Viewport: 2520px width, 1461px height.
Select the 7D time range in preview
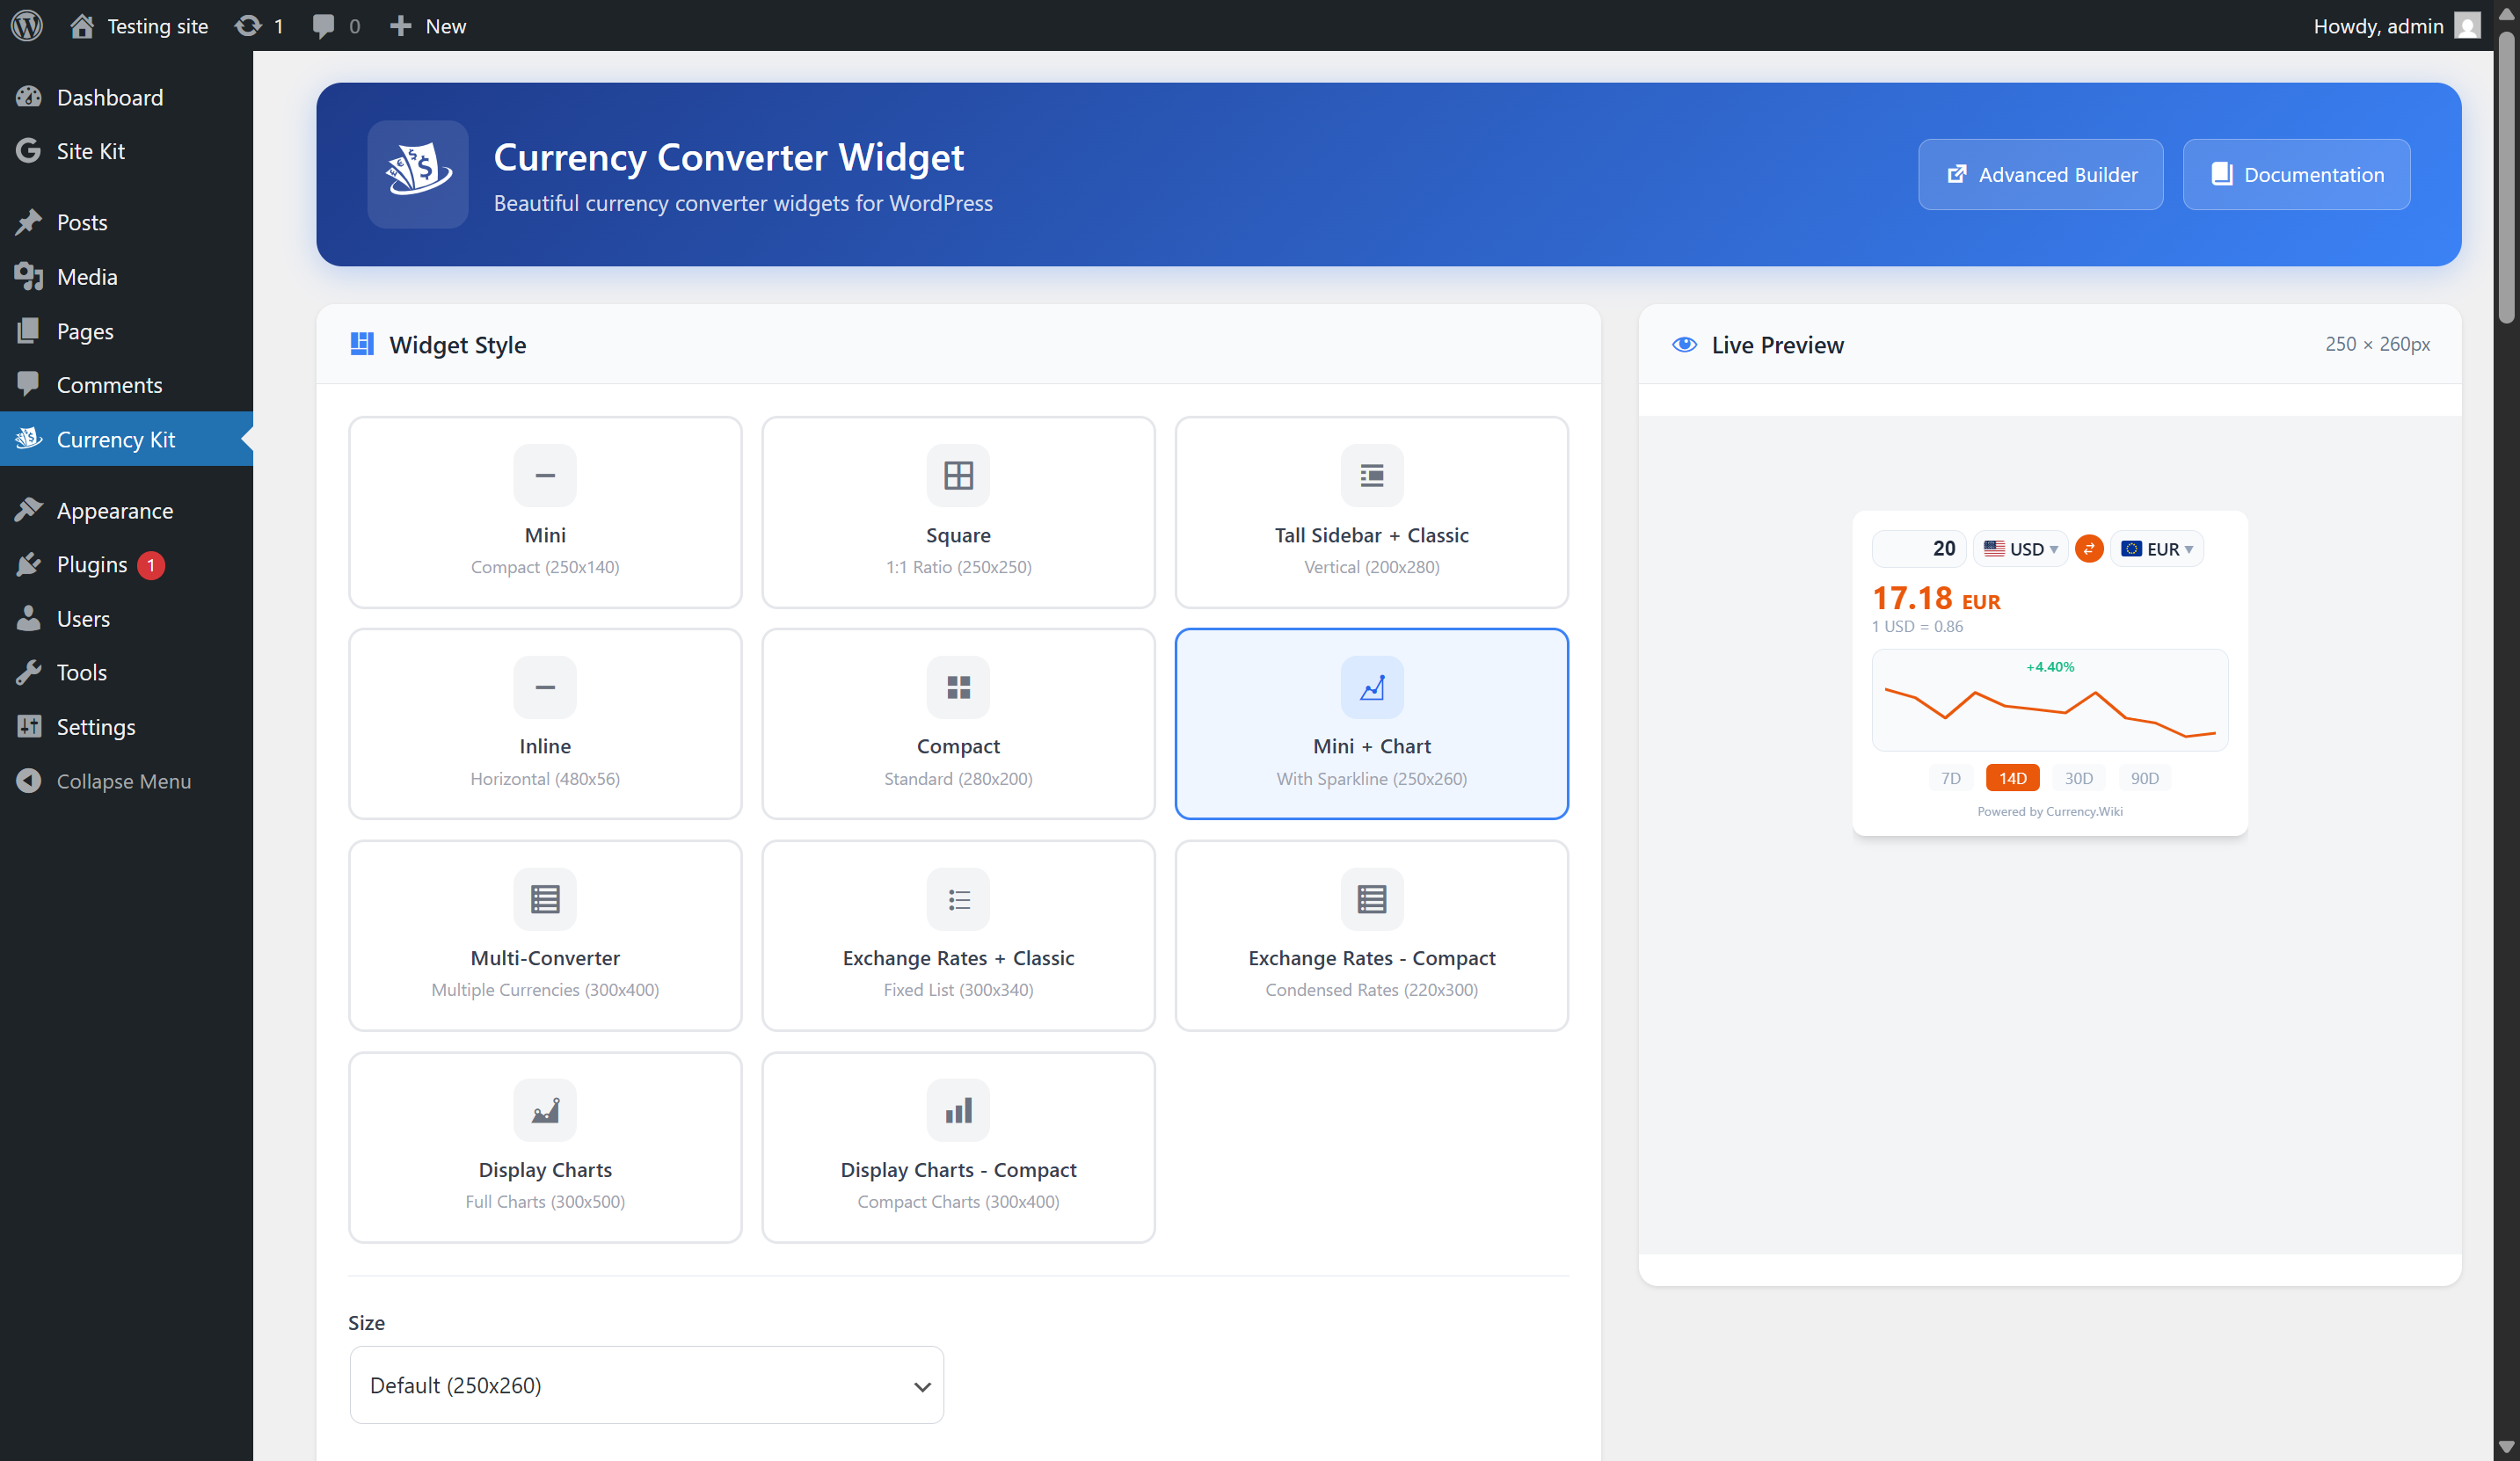1950,777
